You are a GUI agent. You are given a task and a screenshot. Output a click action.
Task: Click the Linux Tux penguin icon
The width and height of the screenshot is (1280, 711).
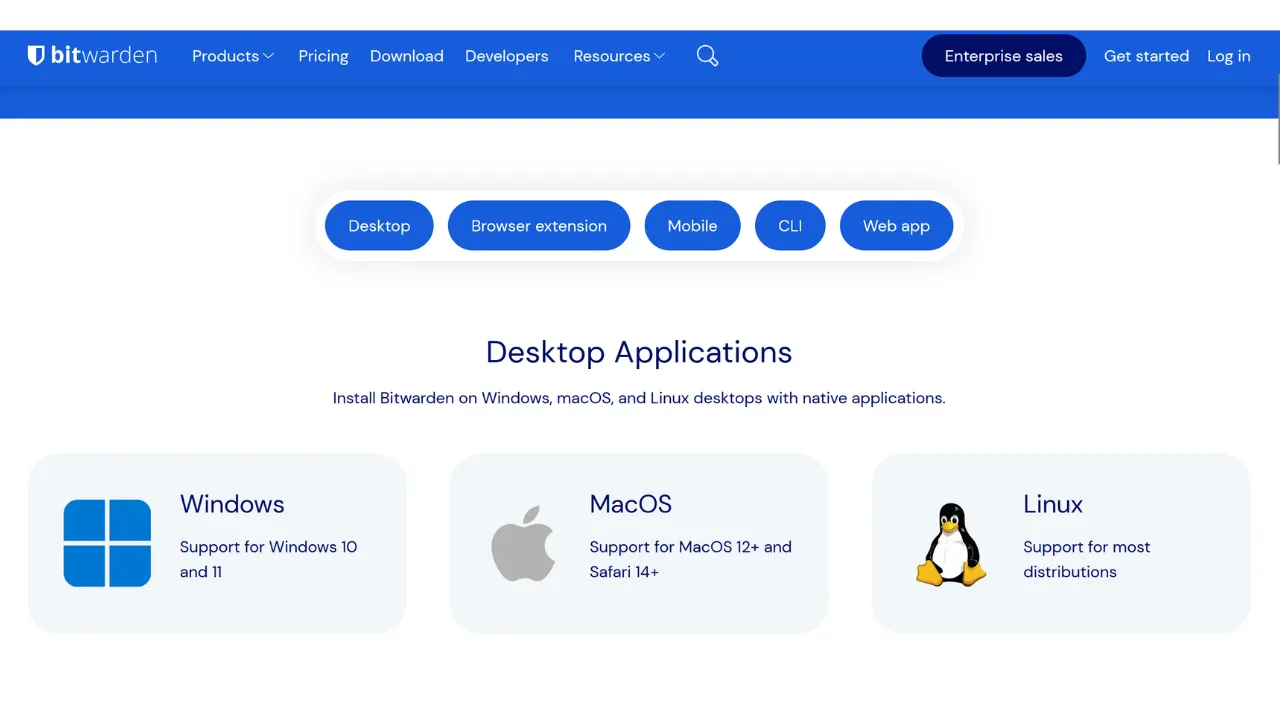click(x=950, y=544)
